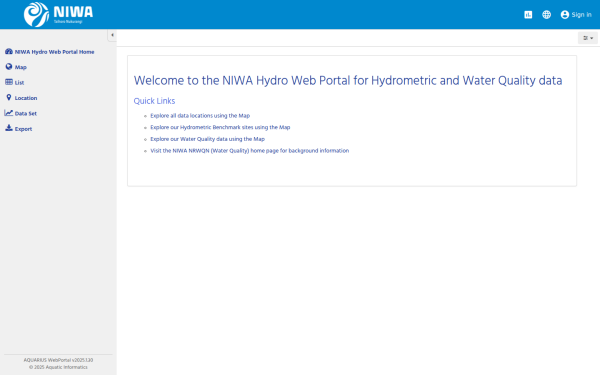This screenshot has height=375, width=600.
Task: Click the Welcome to the NIWA heading
Action: [348, 81]
